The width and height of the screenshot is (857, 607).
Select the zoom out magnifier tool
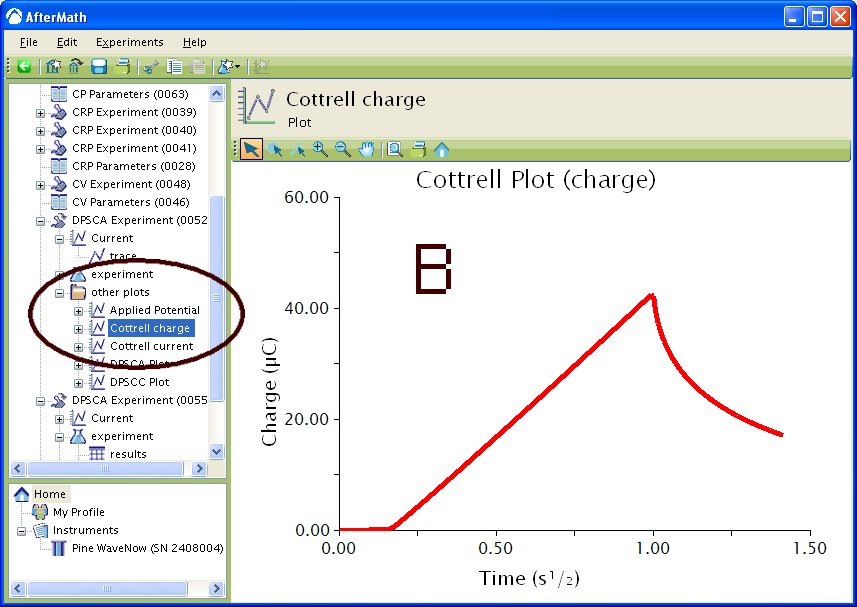pos(343,149)
